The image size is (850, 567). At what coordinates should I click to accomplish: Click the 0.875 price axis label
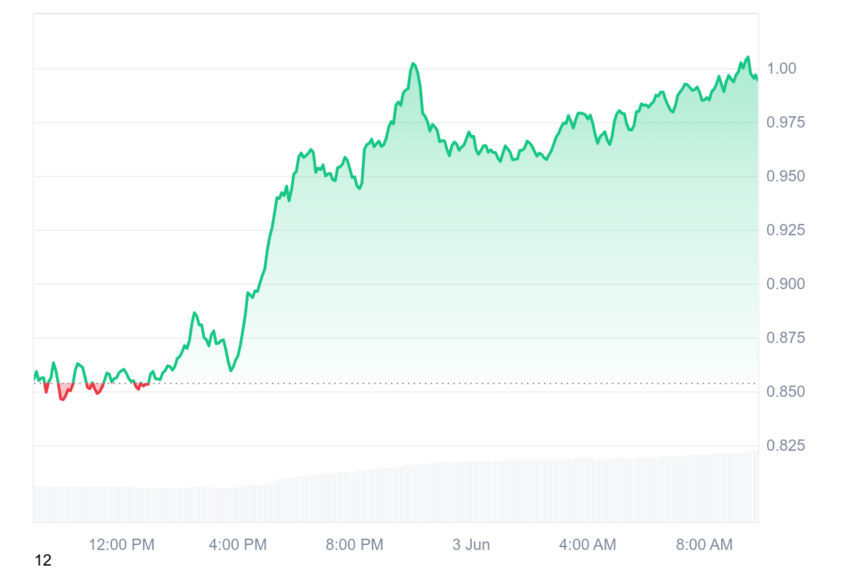785,338
